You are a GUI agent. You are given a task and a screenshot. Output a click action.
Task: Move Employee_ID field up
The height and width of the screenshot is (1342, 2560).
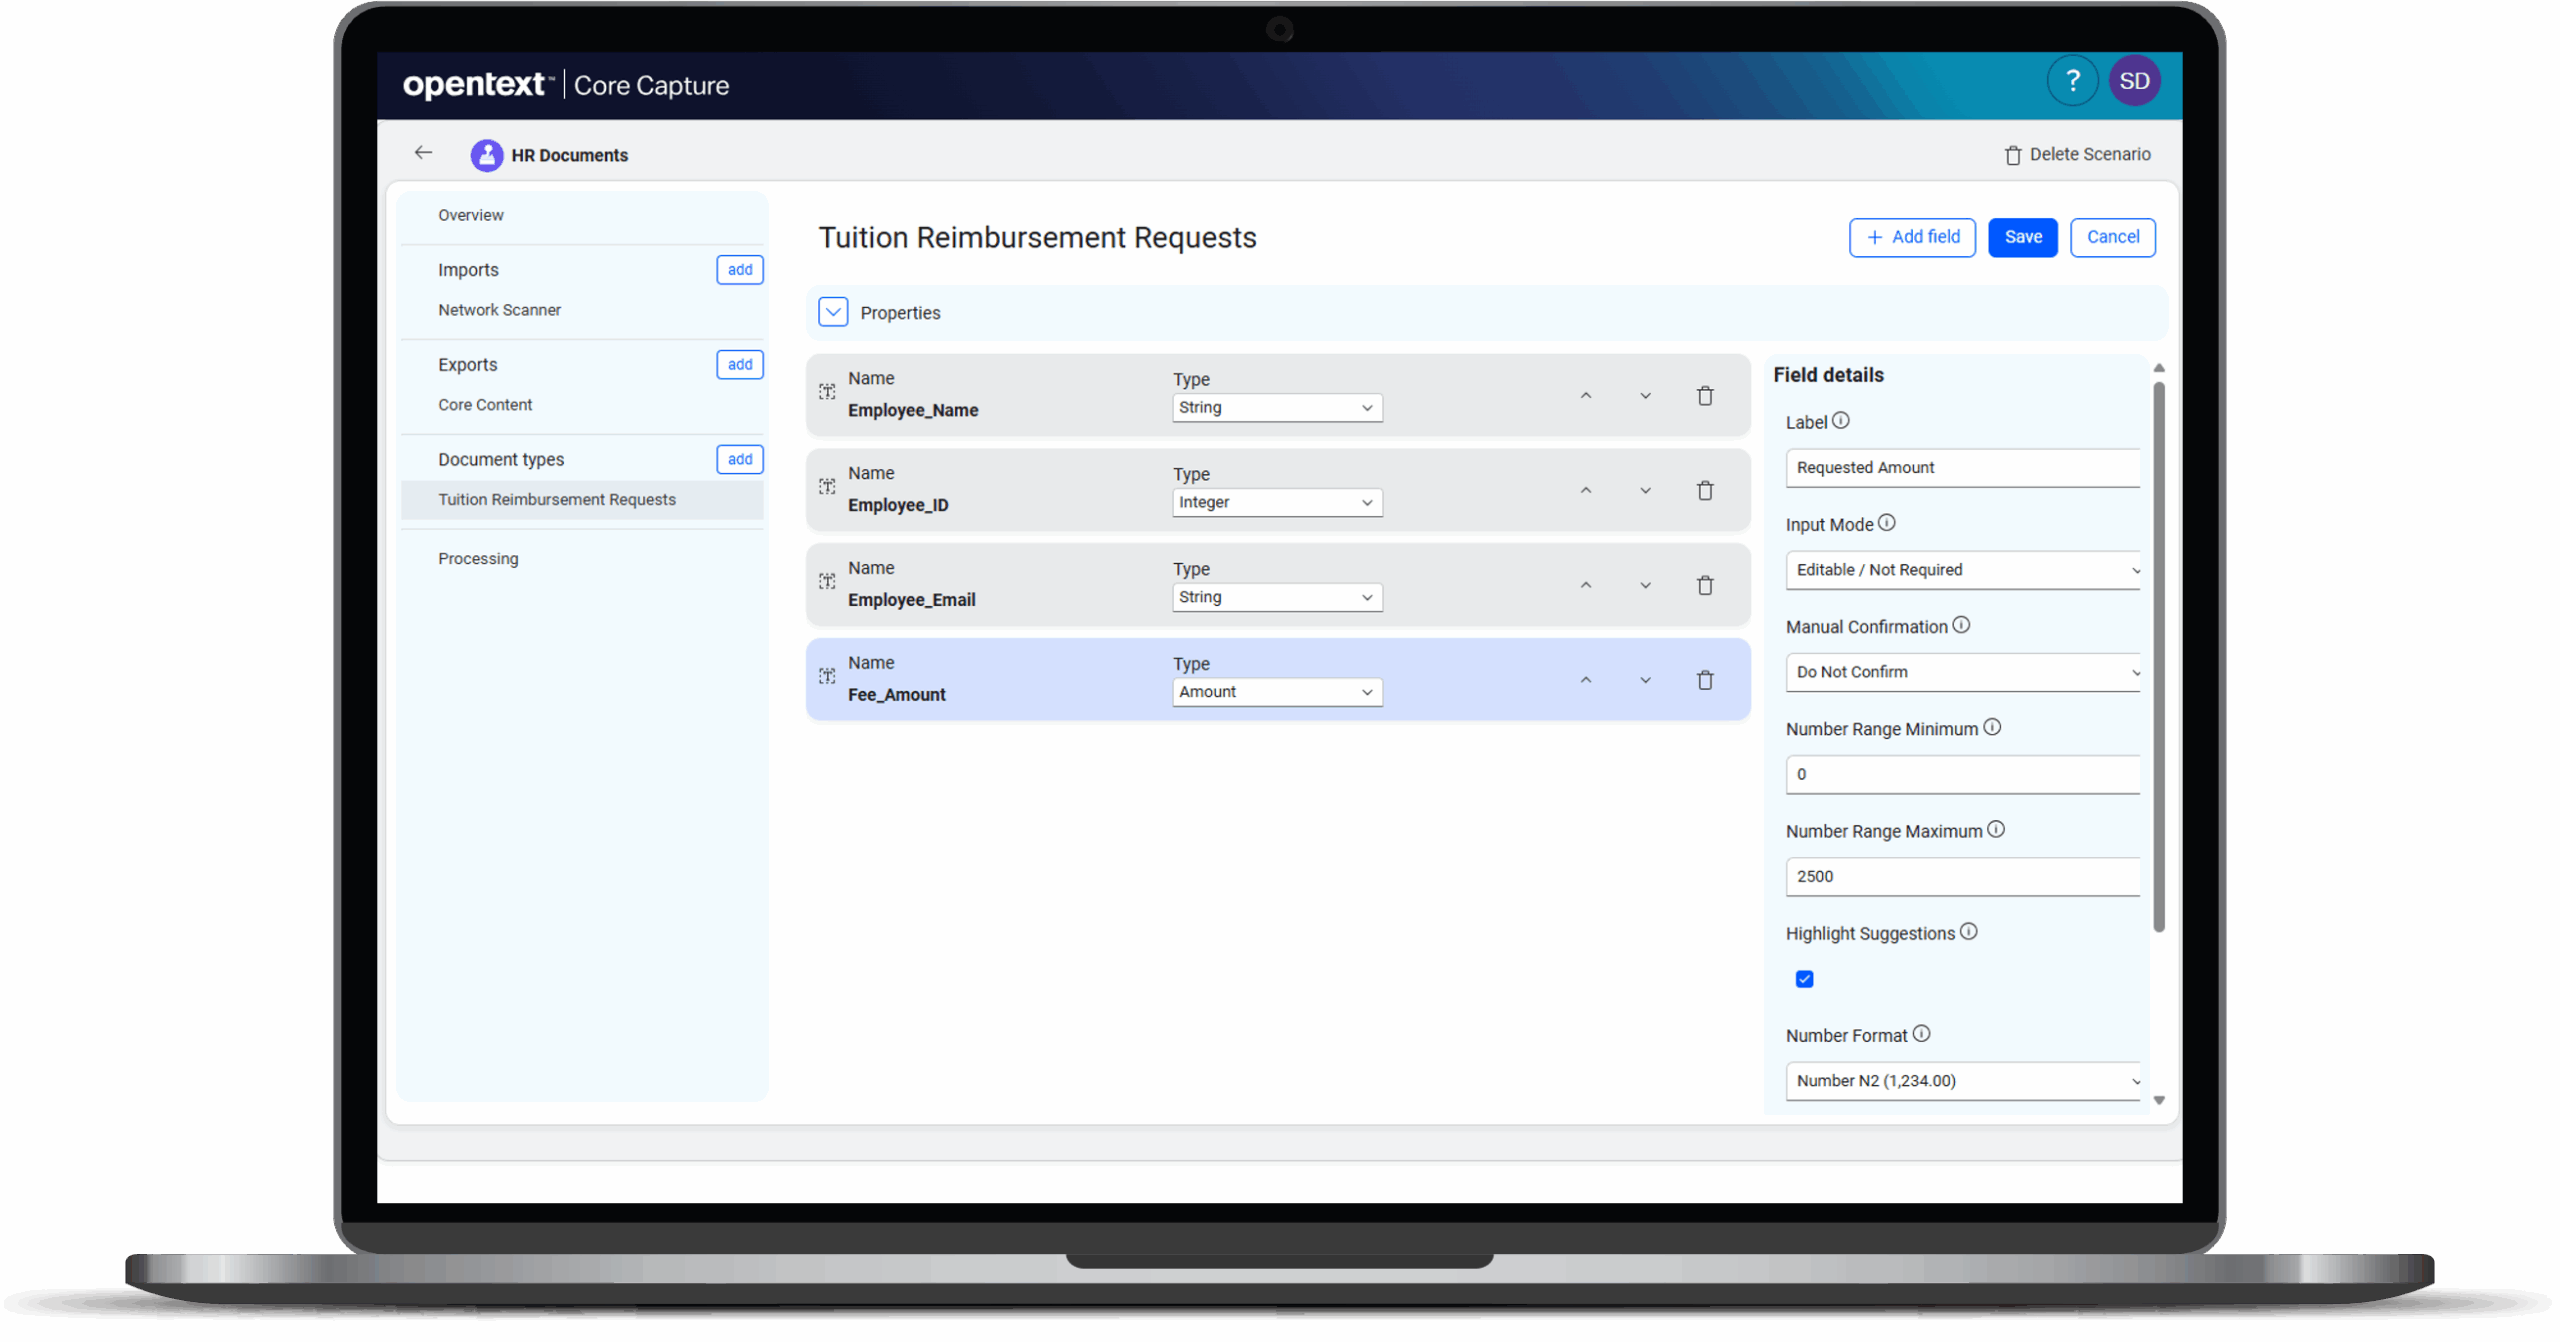click(1585, 491)
